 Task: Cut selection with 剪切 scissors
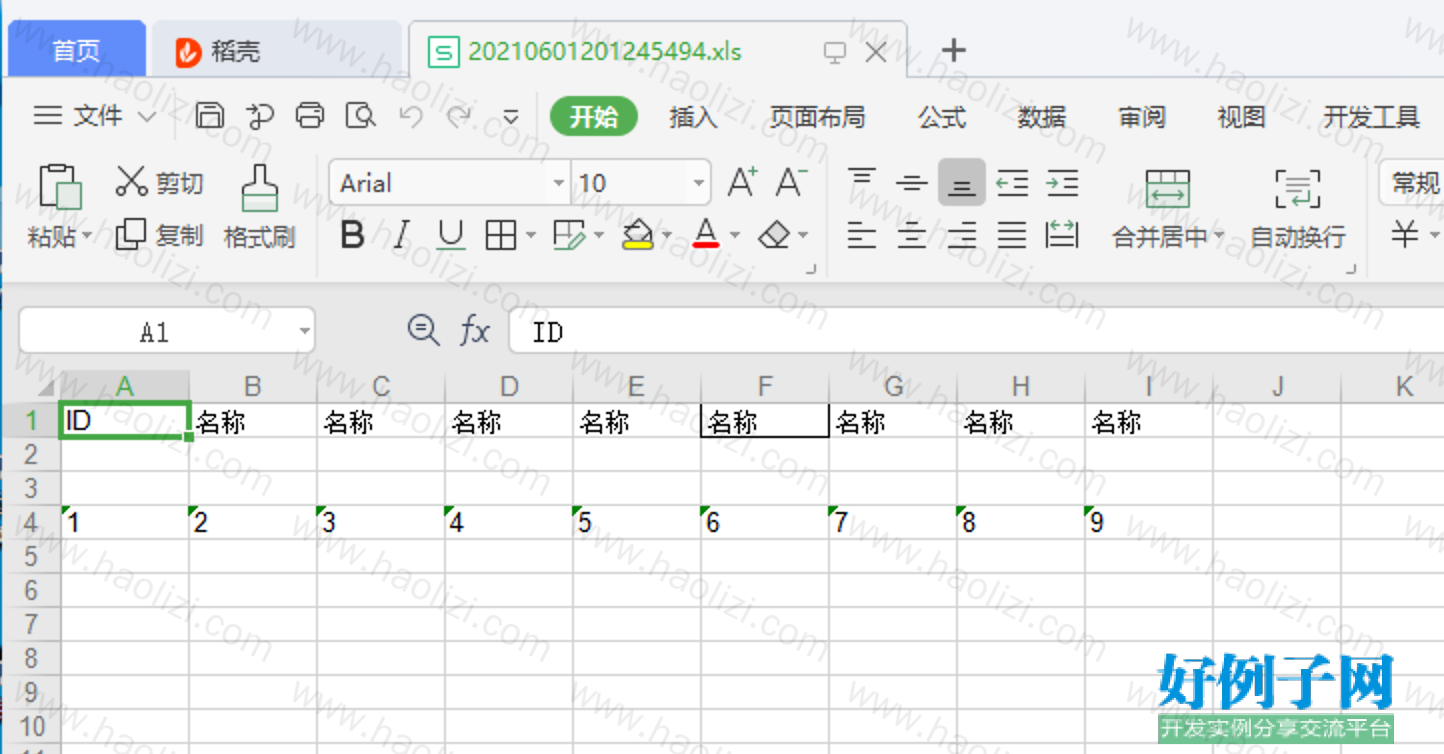click(159, 183)
